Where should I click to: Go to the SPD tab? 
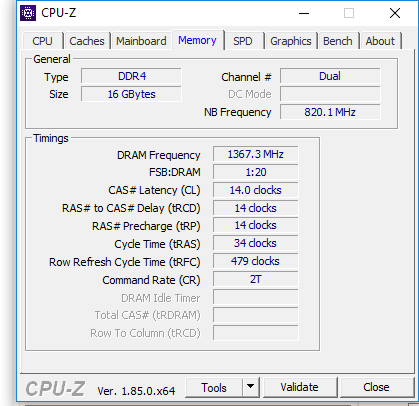tap(243, 41)
